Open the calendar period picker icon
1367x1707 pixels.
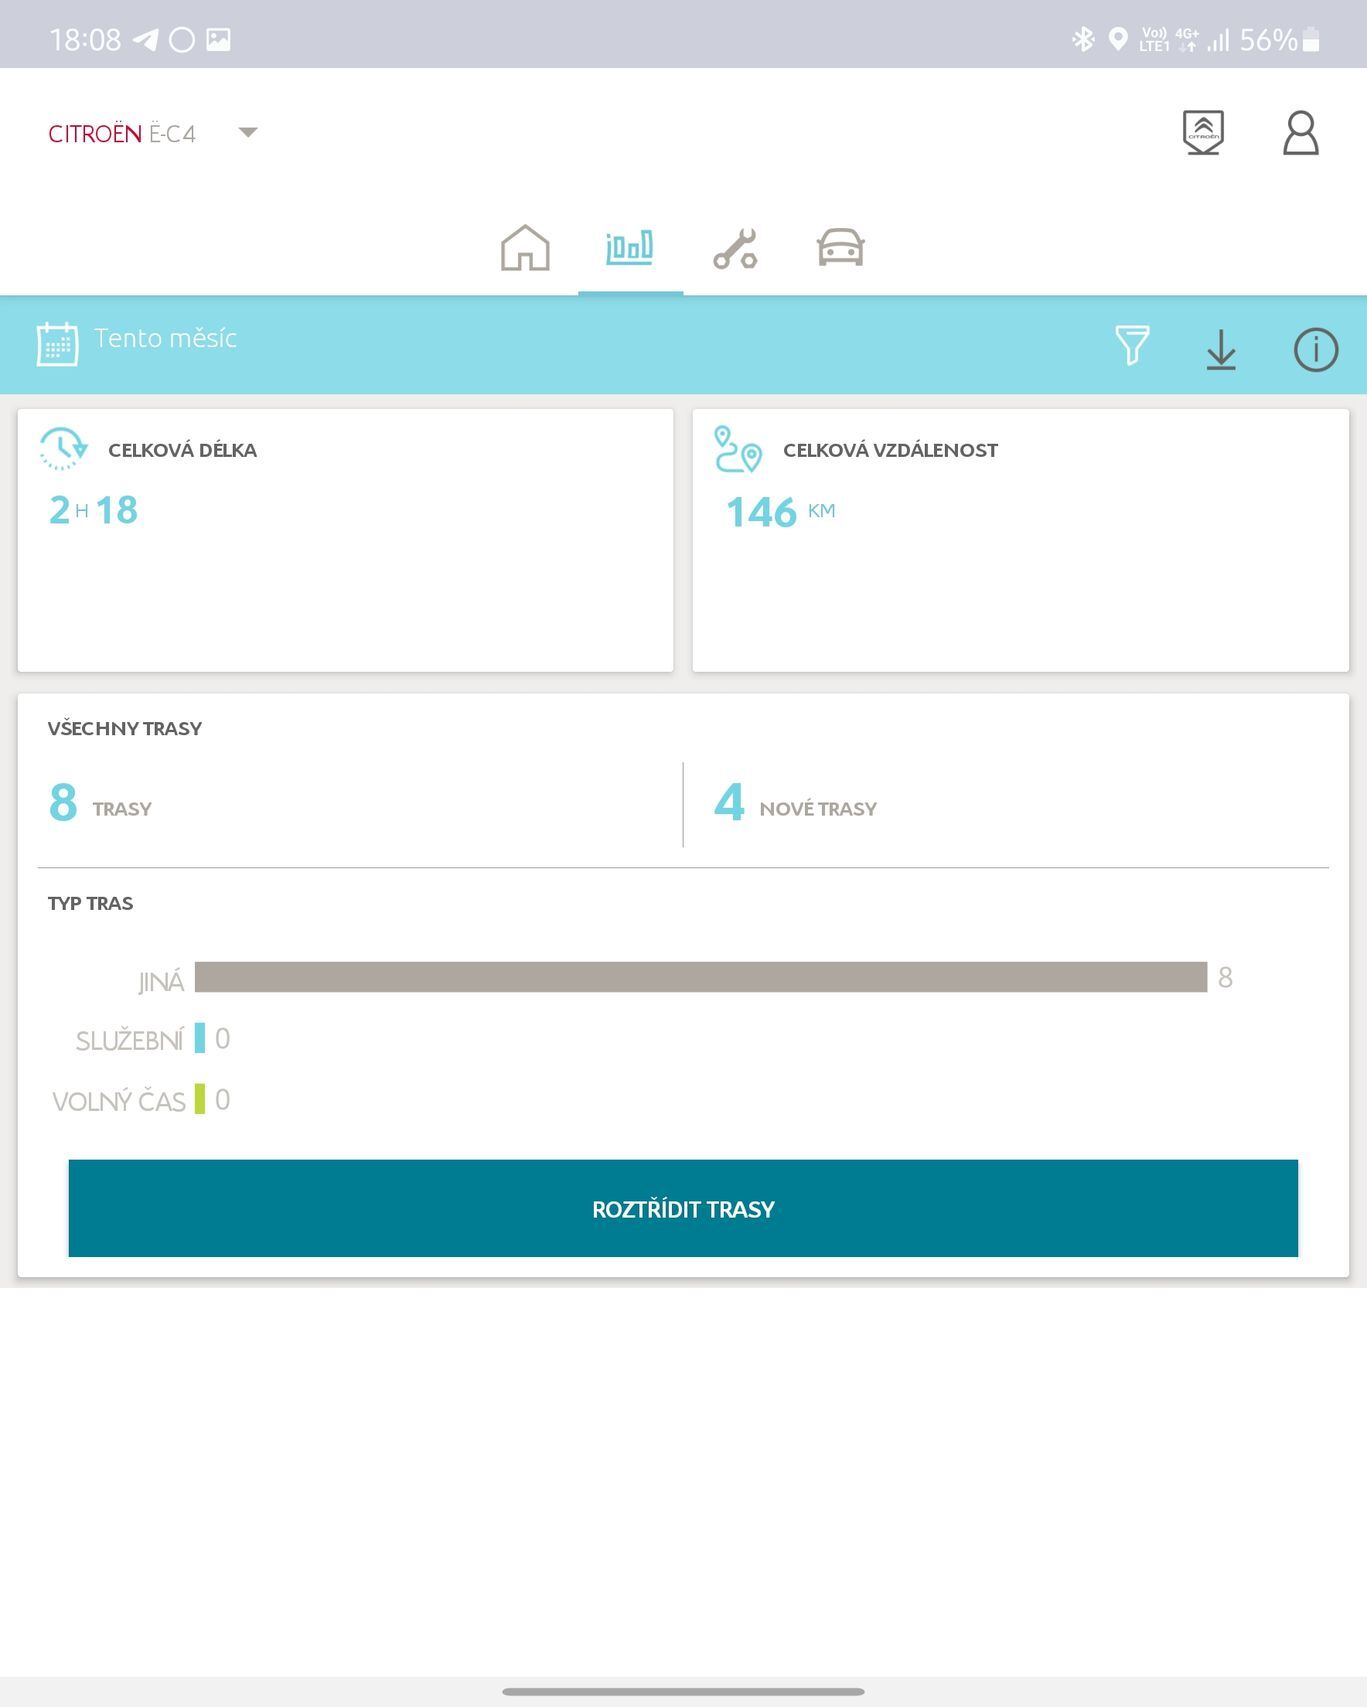[57, 345]
